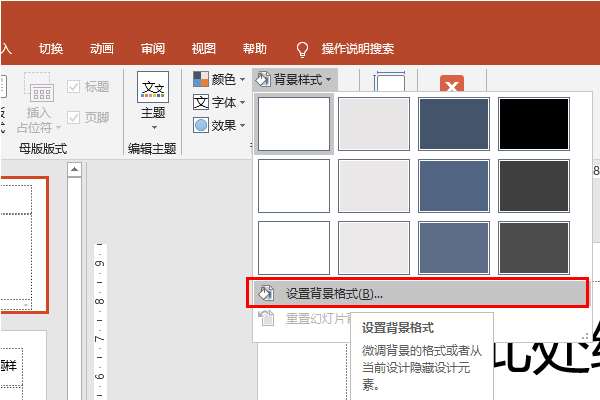This screenshot has width=600, height=400.
Task: Click the 设置背景格式 bucket icon
Action: point(266,293)
